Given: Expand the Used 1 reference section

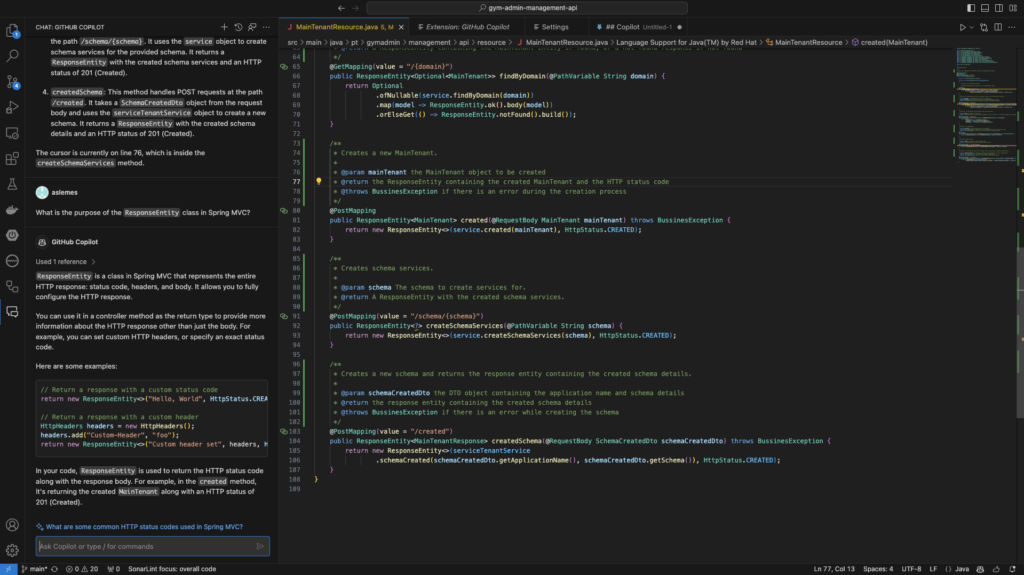Looking at the screenshot, I should [x=65, y=262].
